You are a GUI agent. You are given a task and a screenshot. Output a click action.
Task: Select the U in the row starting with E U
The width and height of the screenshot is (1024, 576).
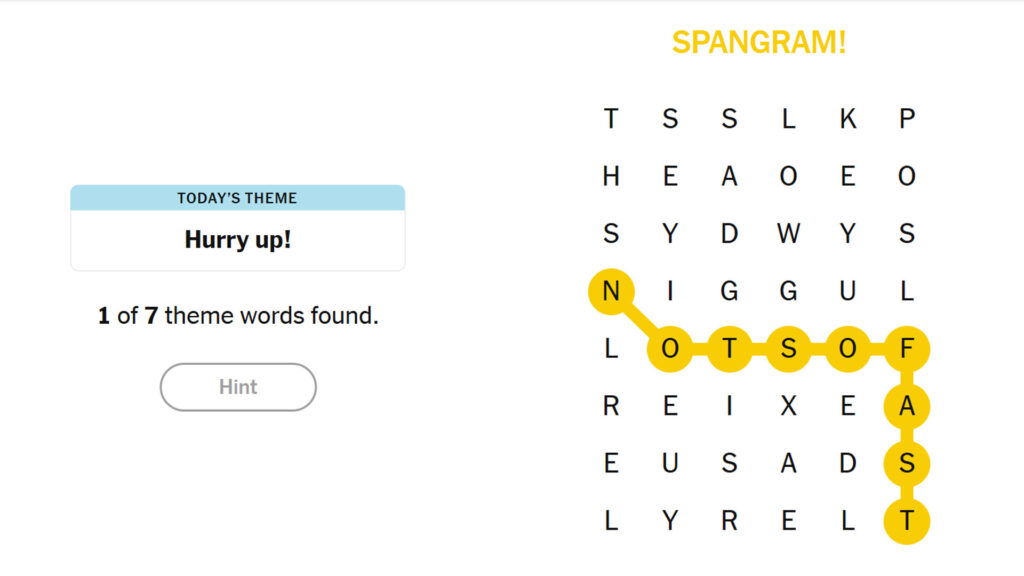(x=670, y=463)
